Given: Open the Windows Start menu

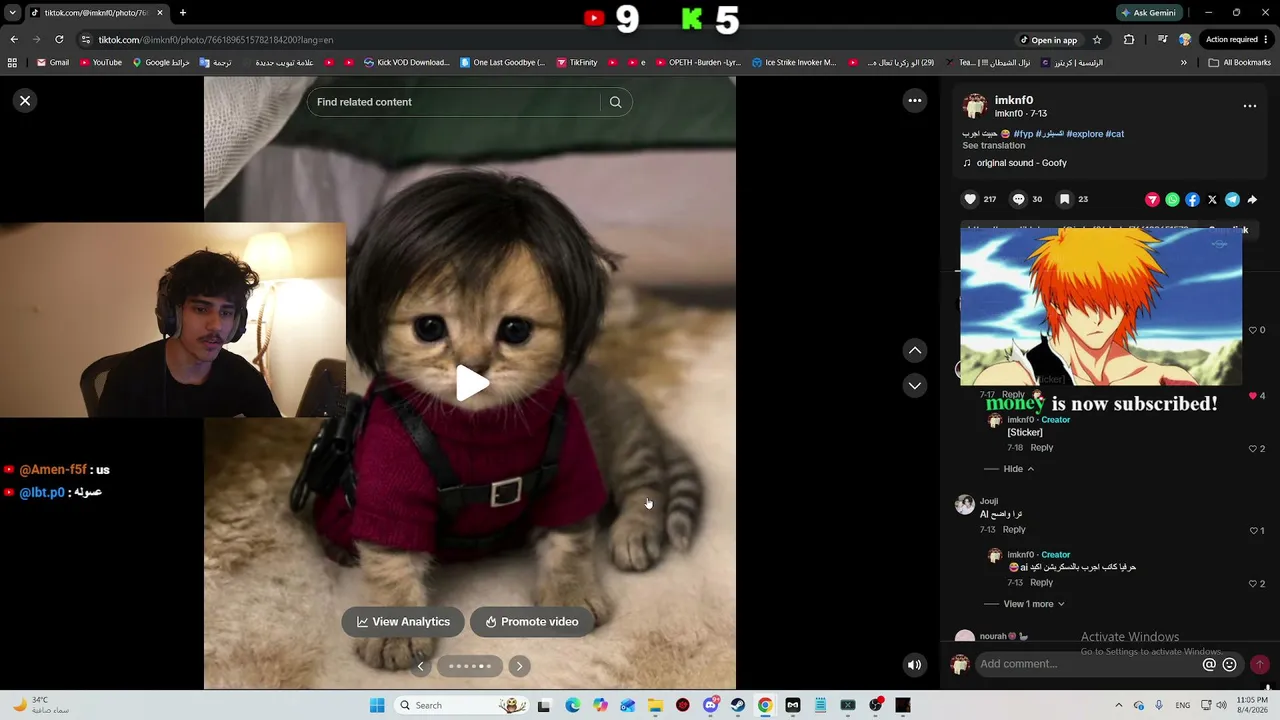Looking at the screenshot, I should (377, 705).
